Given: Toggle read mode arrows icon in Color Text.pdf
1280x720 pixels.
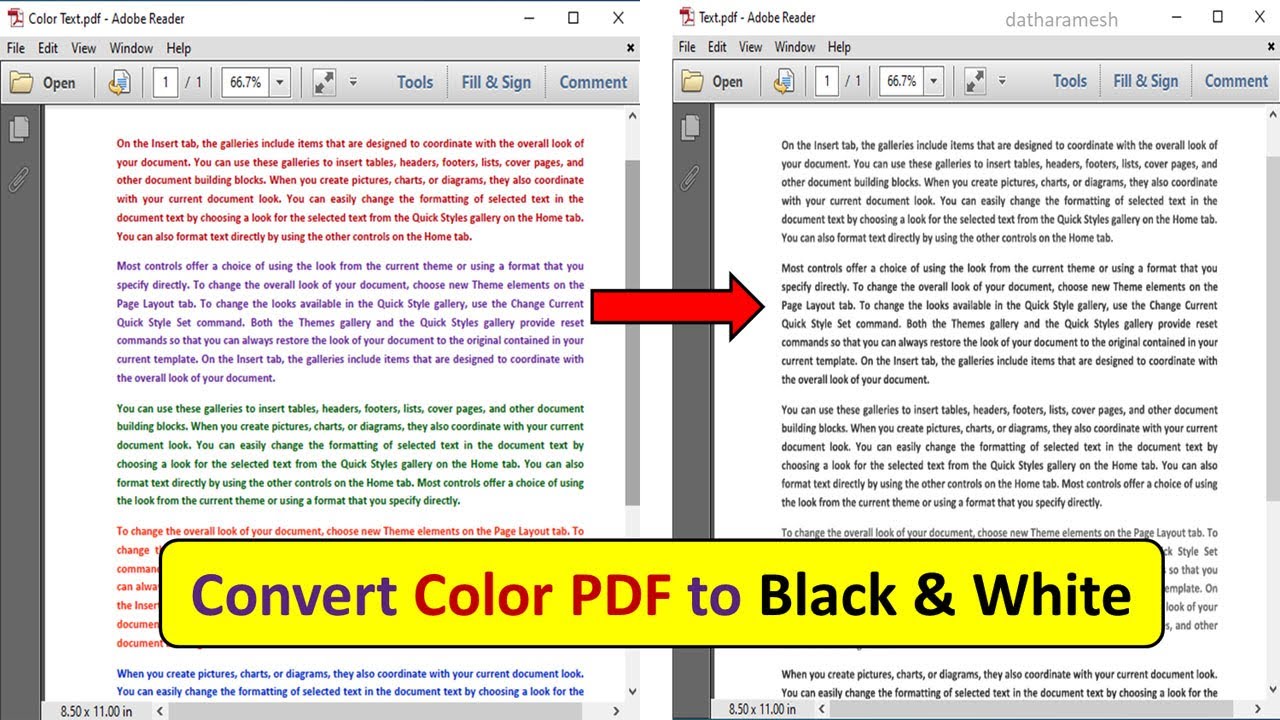Looking at the screenshot, I should 324,83.
